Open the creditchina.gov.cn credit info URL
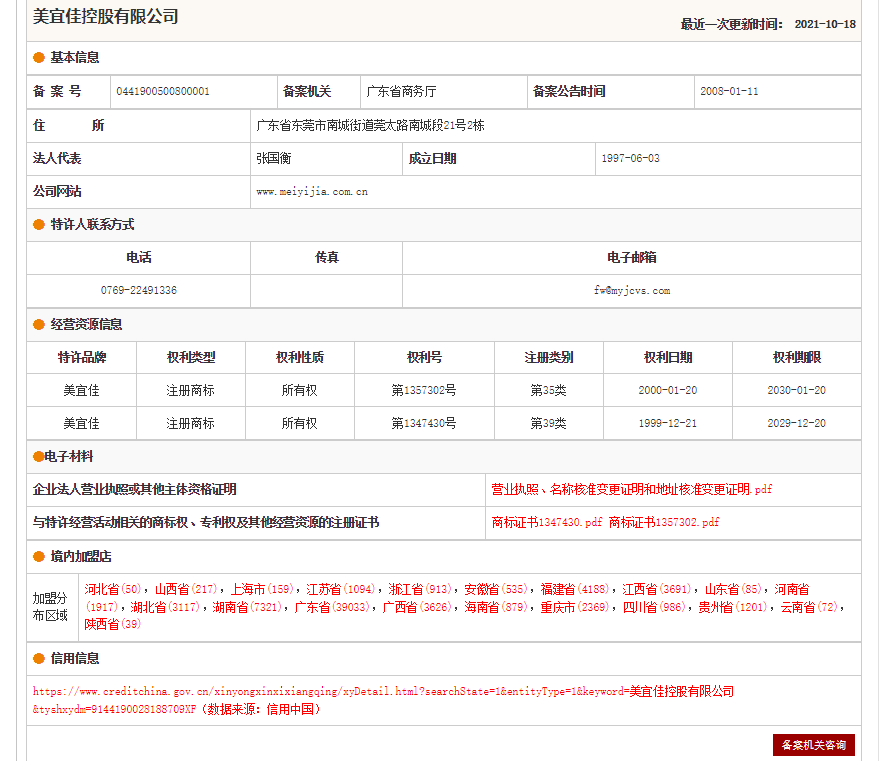879x761 pixels. coord(383,692)
